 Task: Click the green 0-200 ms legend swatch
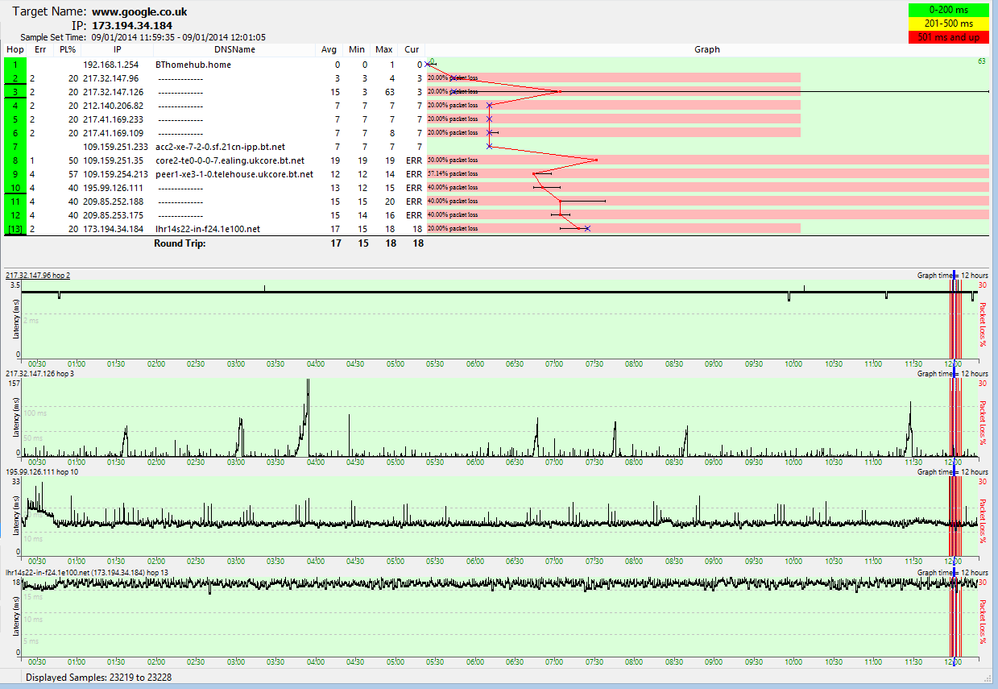(948, 10)
